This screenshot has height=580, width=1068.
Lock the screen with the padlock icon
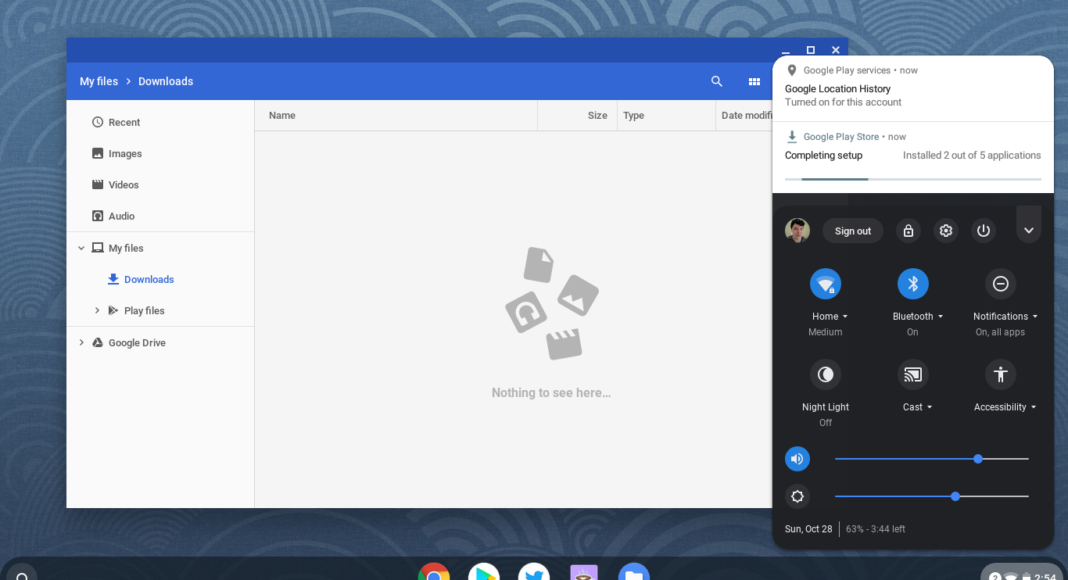[x=908, y=231]
